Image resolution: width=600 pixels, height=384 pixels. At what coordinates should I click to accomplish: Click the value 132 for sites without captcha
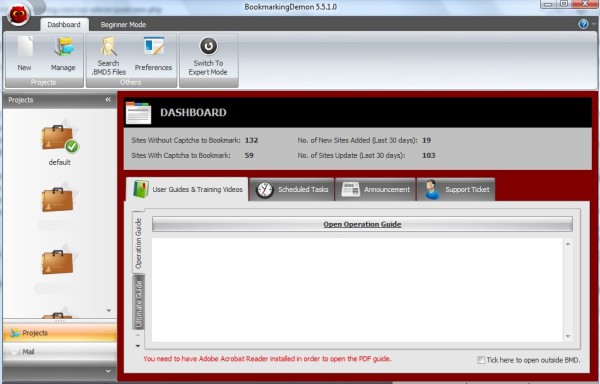251,140
